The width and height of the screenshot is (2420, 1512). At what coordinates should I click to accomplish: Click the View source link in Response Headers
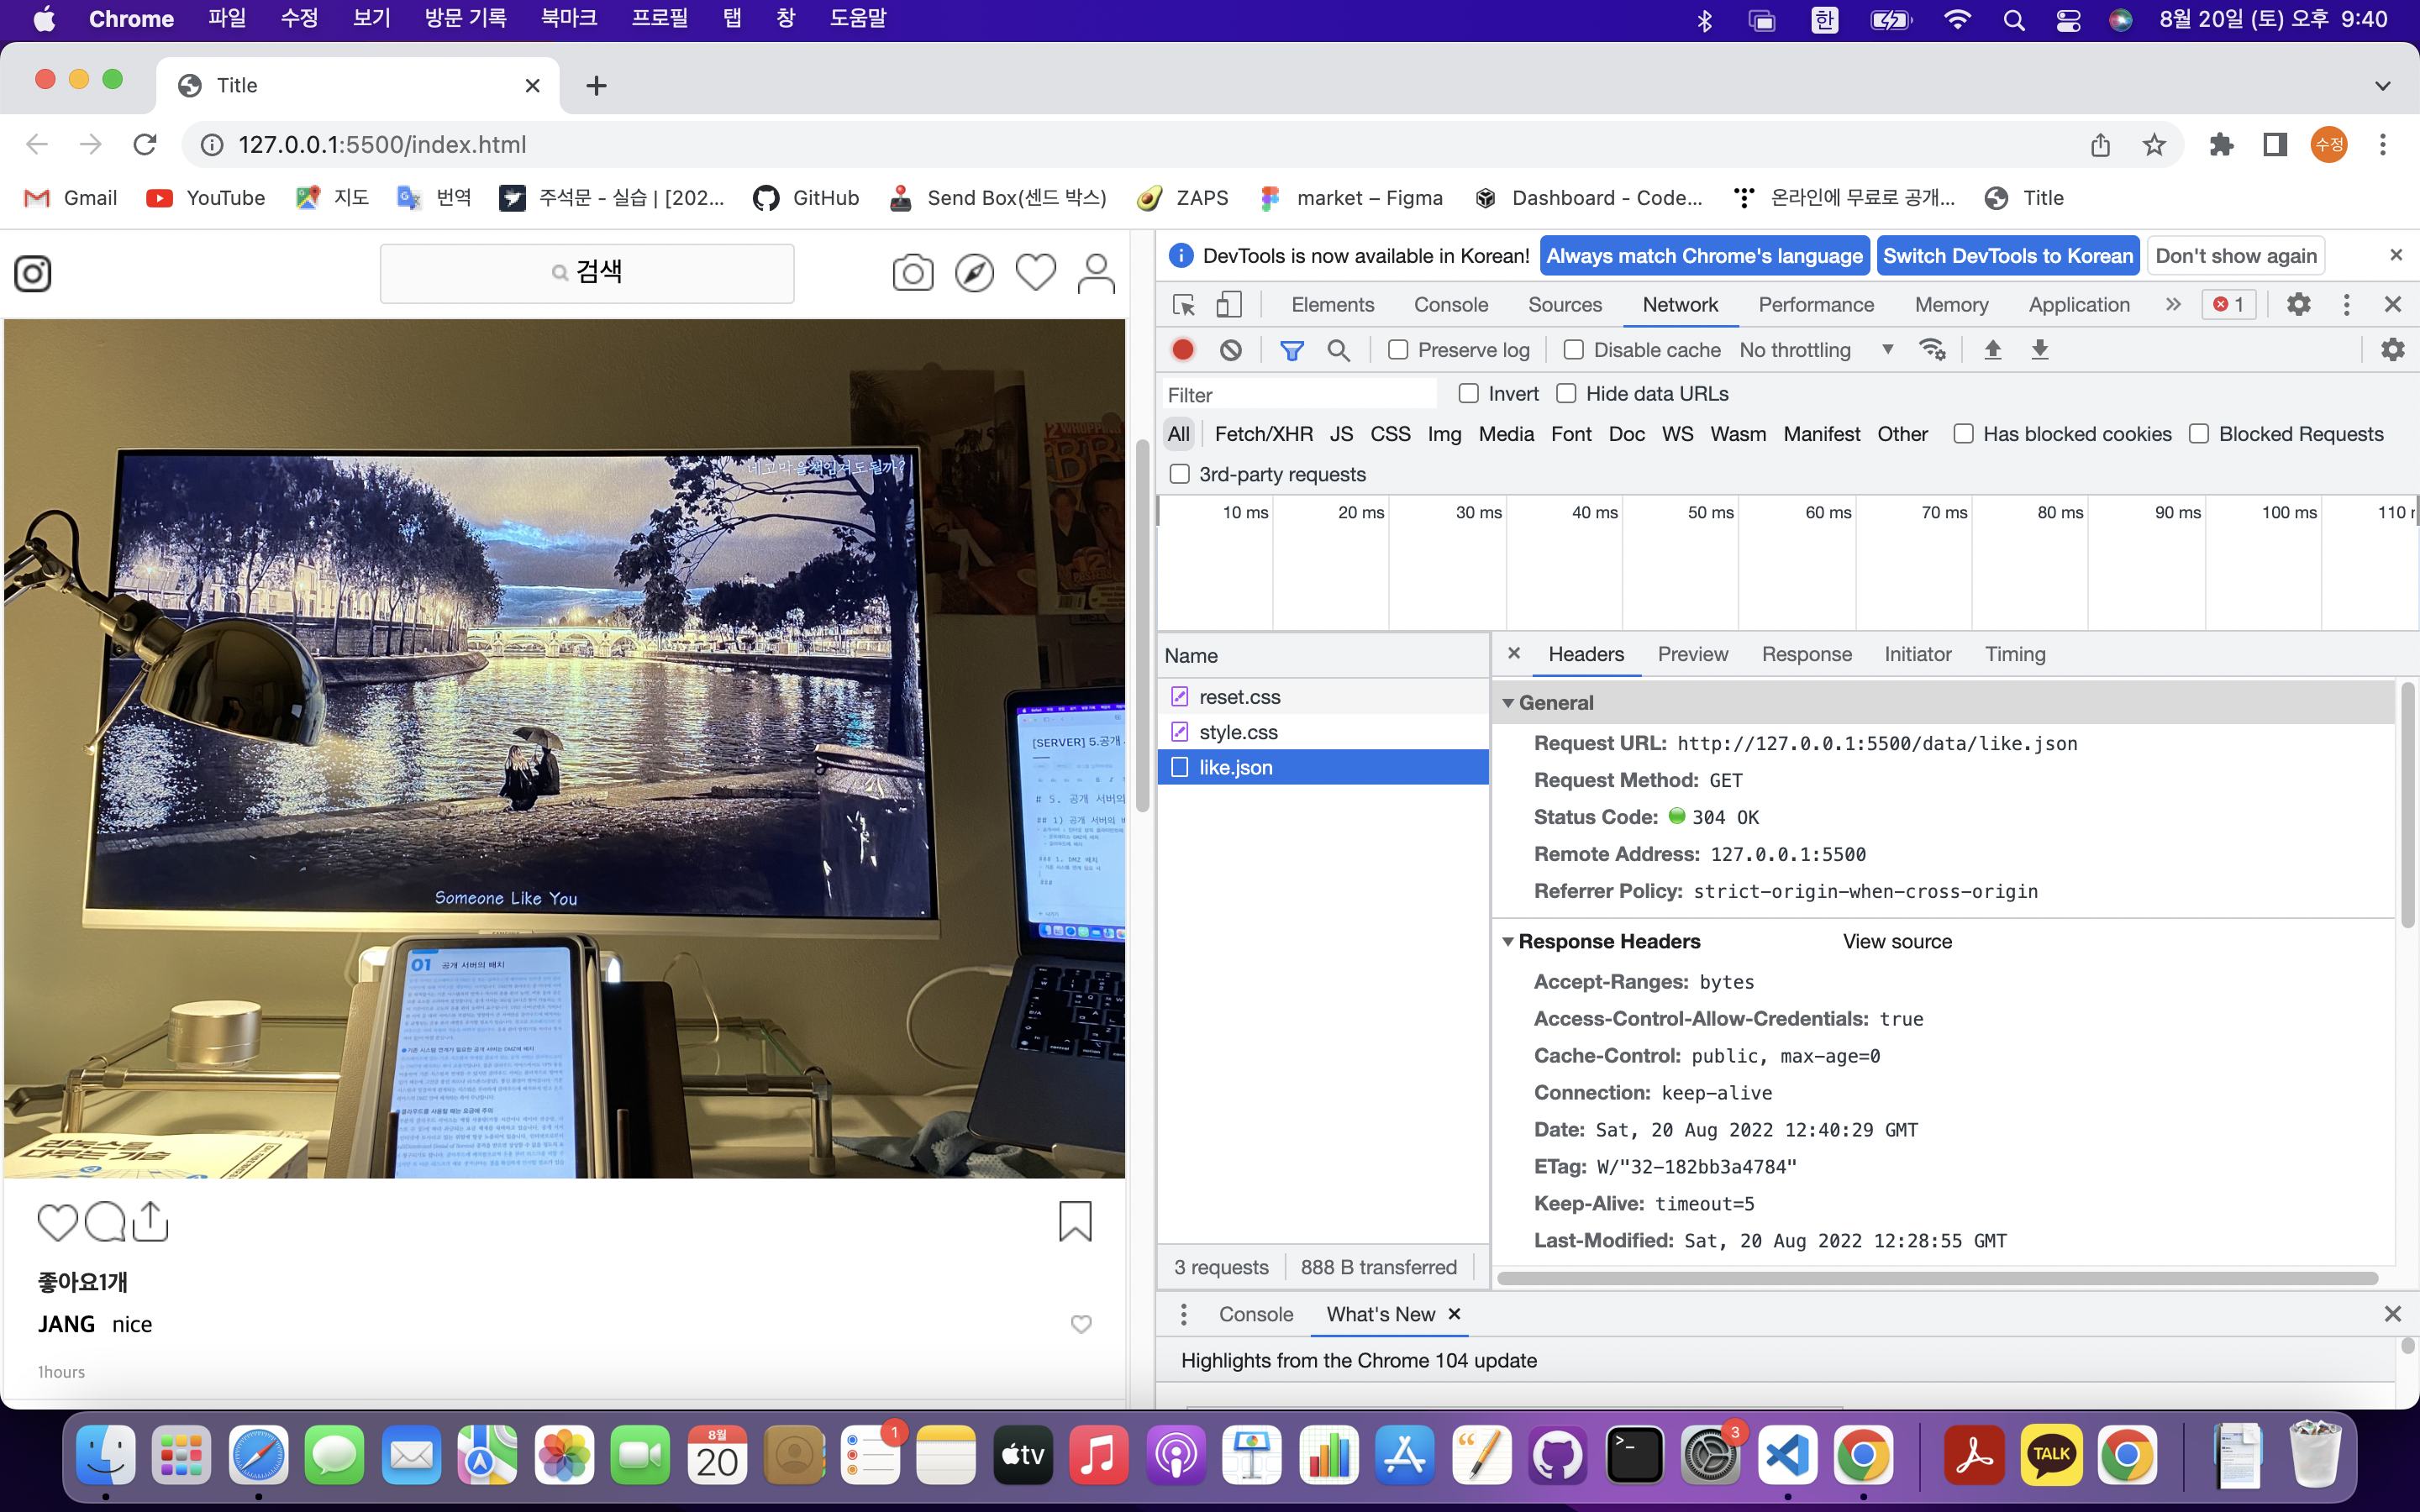point(1897,942)
